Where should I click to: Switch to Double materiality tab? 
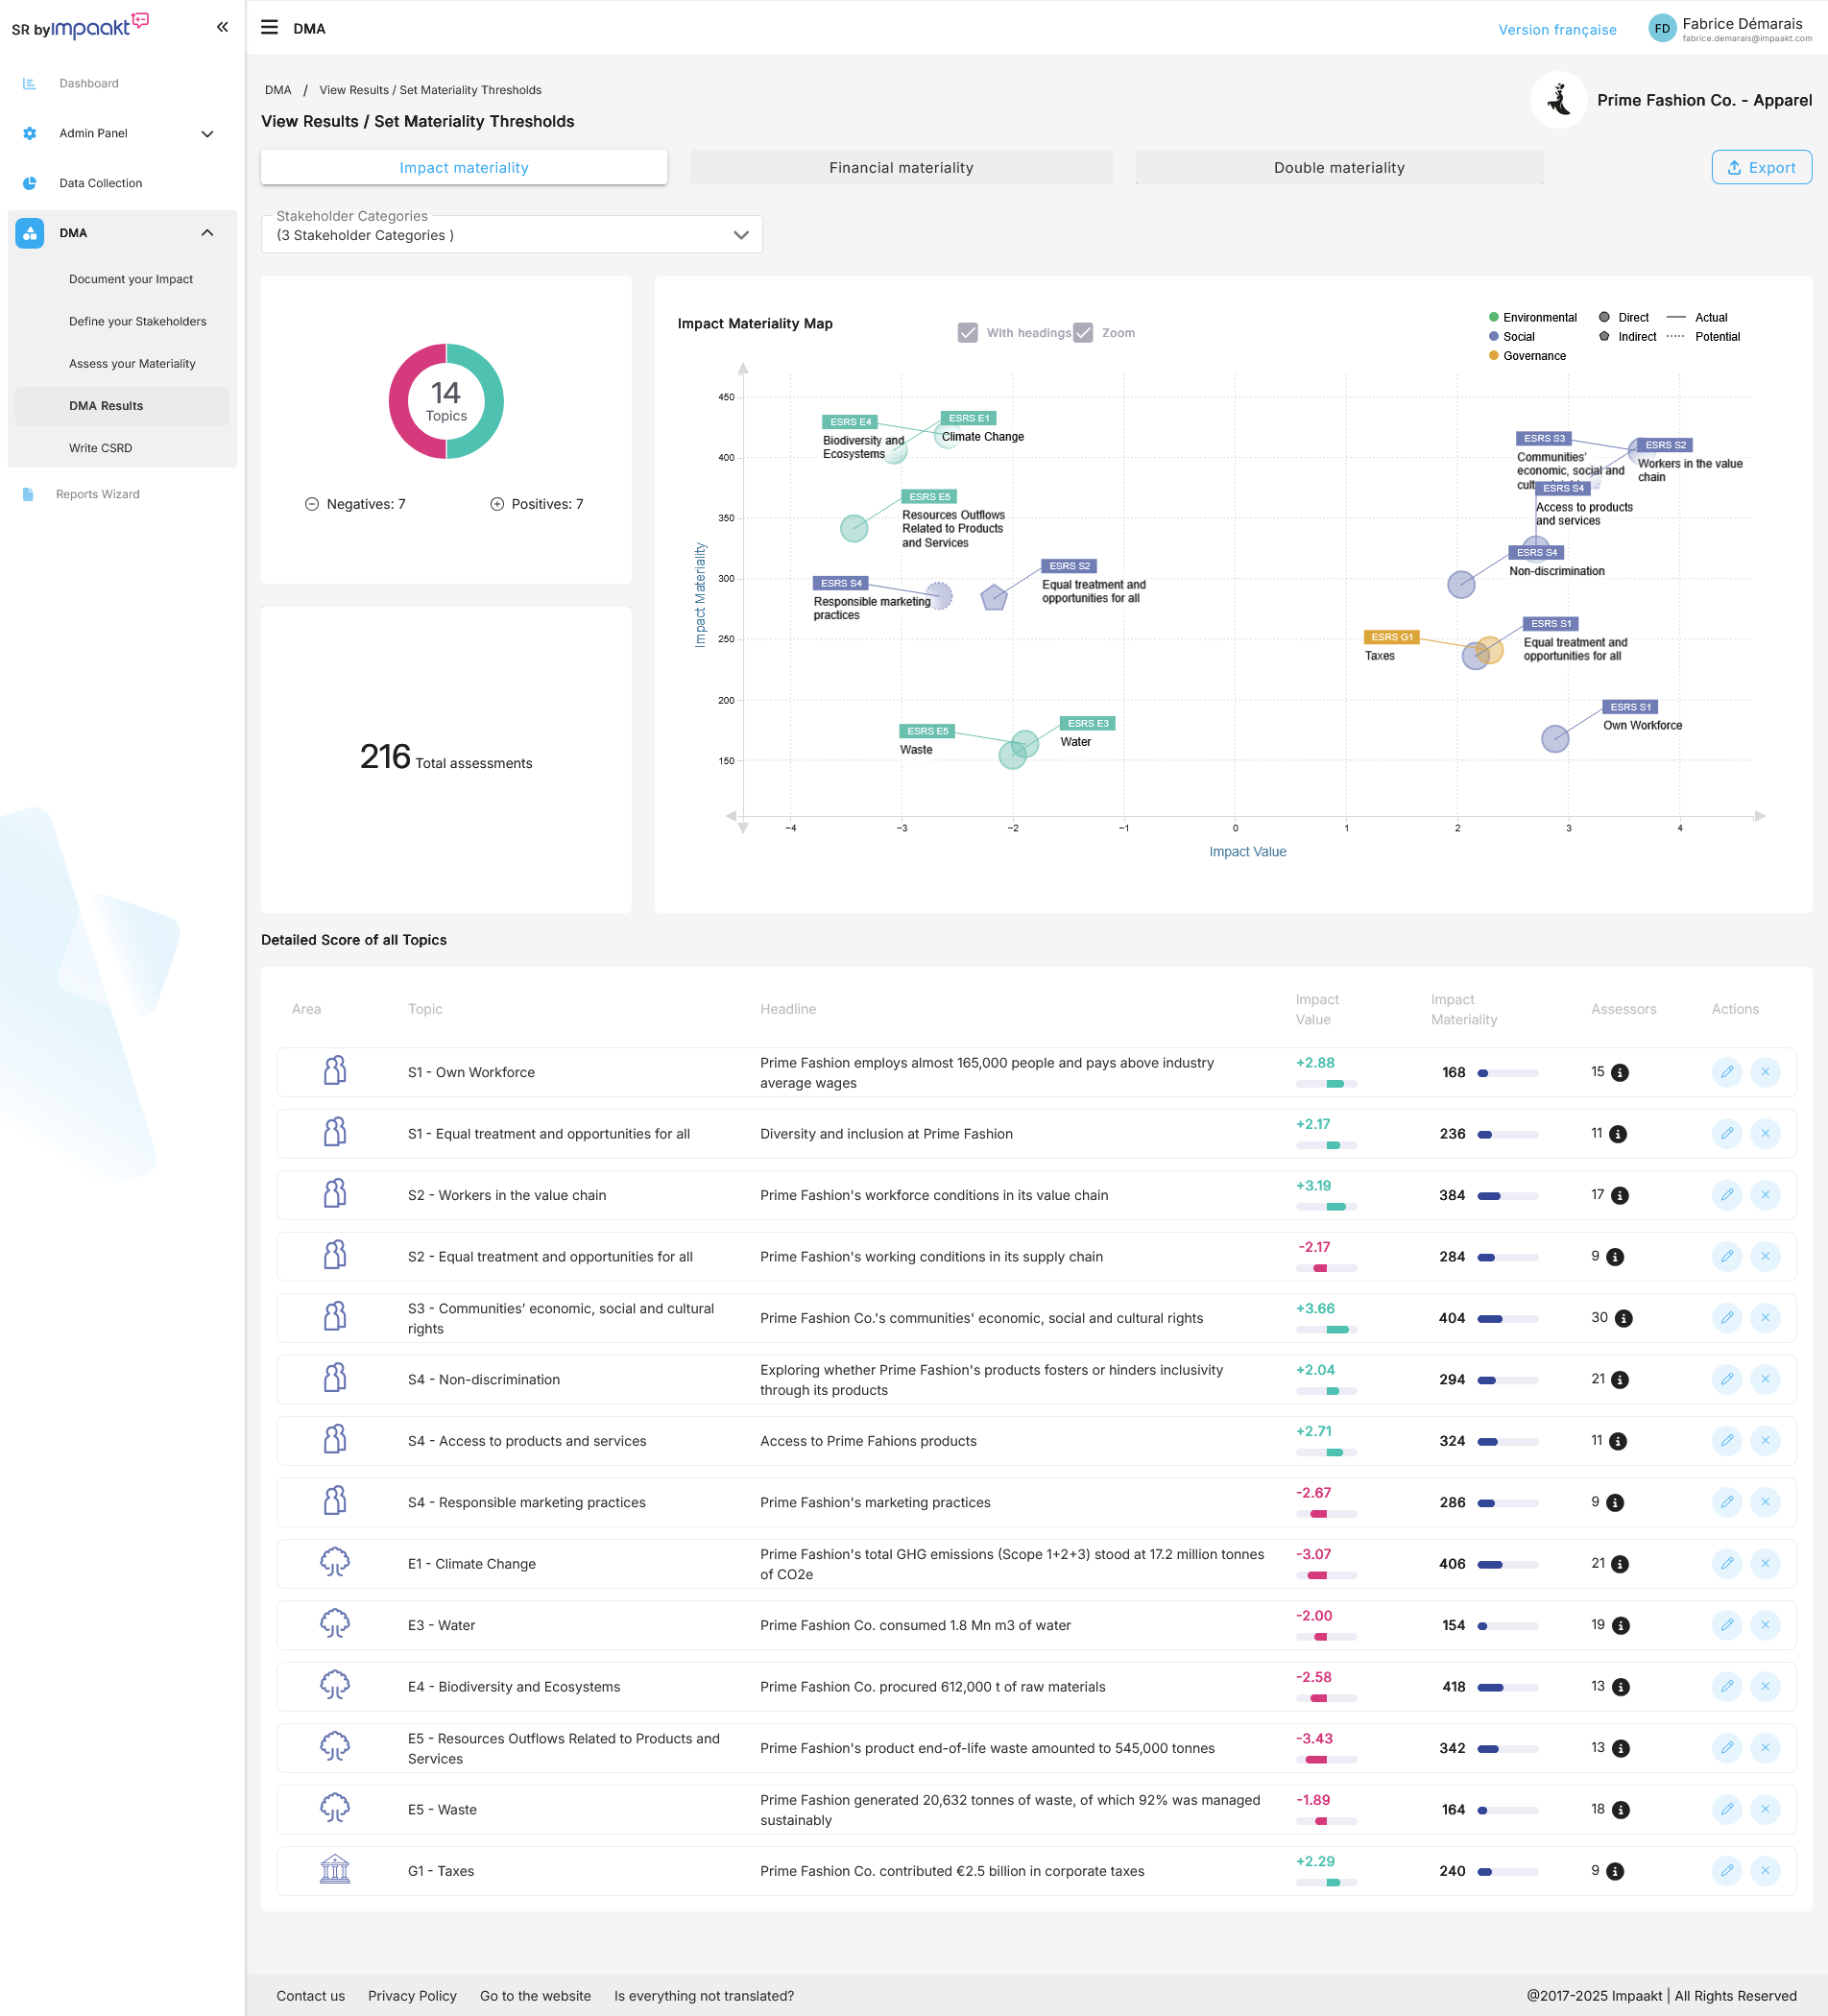[1338, 168]
